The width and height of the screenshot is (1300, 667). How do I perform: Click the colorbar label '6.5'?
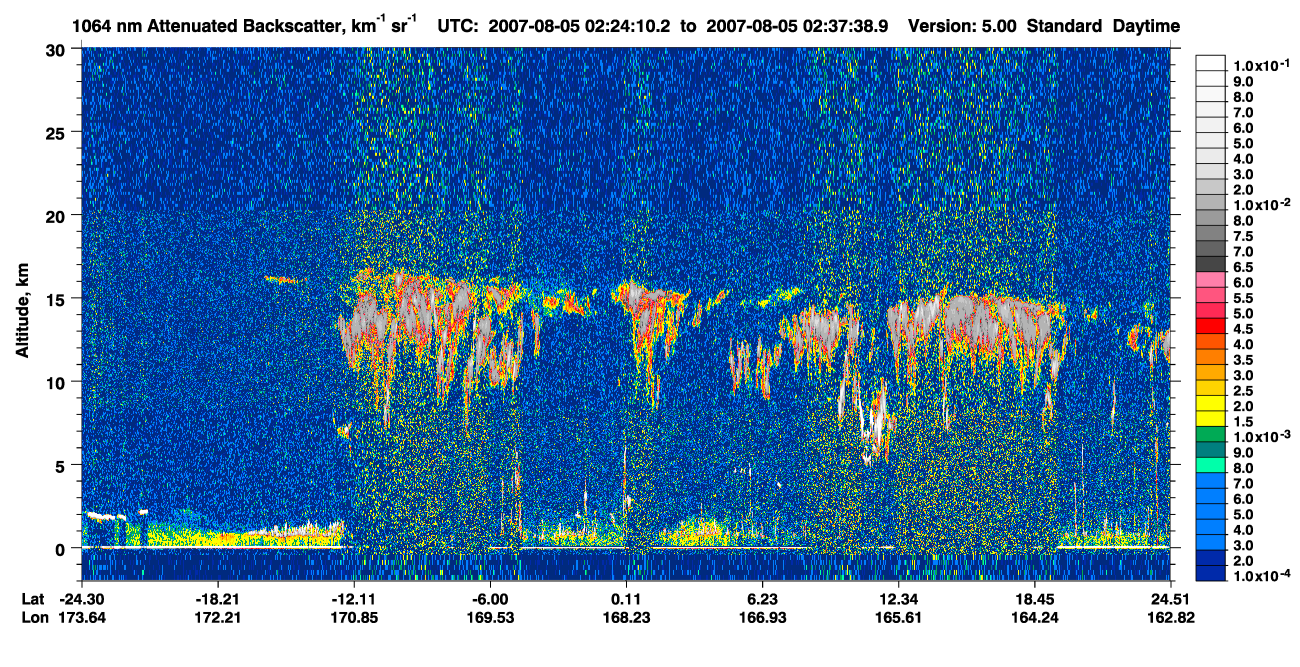coord(1243,268)
